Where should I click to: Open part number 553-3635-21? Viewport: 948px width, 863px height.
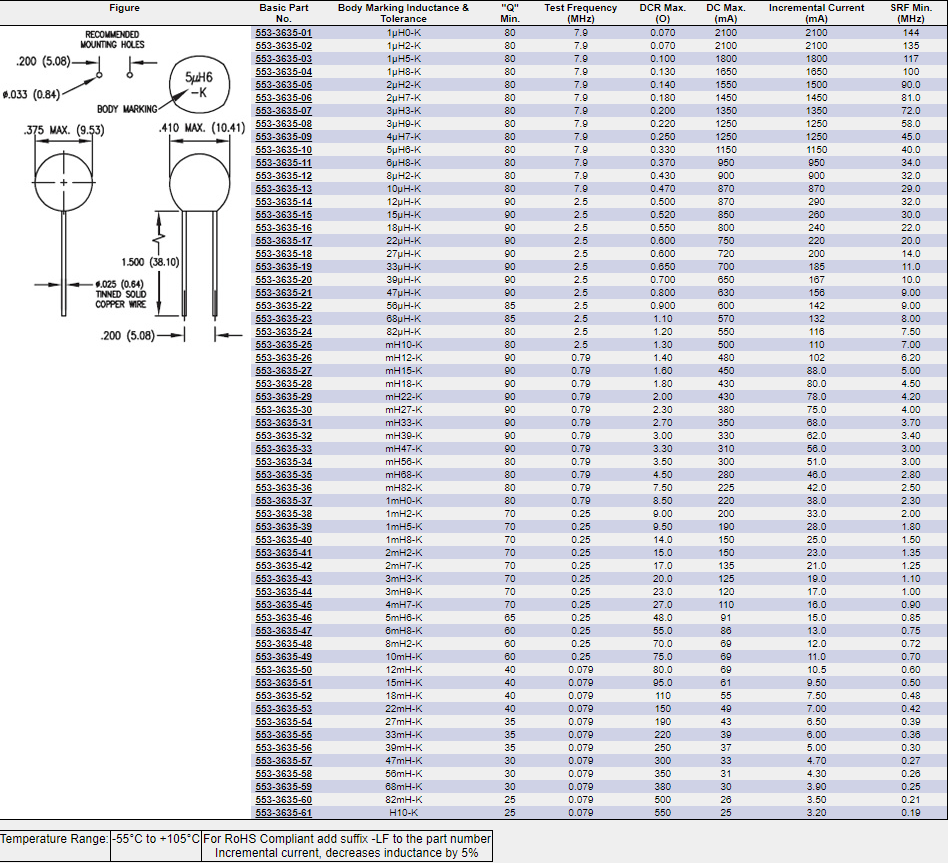tap(283, 293)
